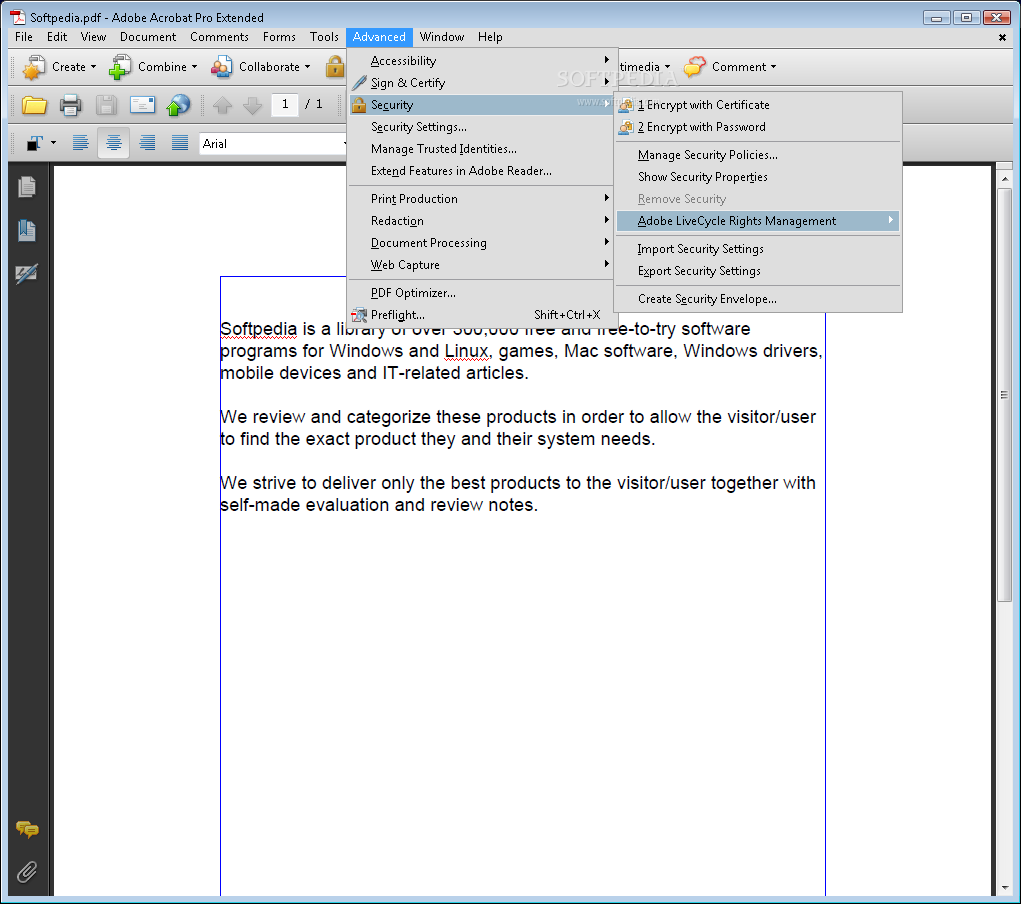Choose Import Security Settings

tap(758, 249)
